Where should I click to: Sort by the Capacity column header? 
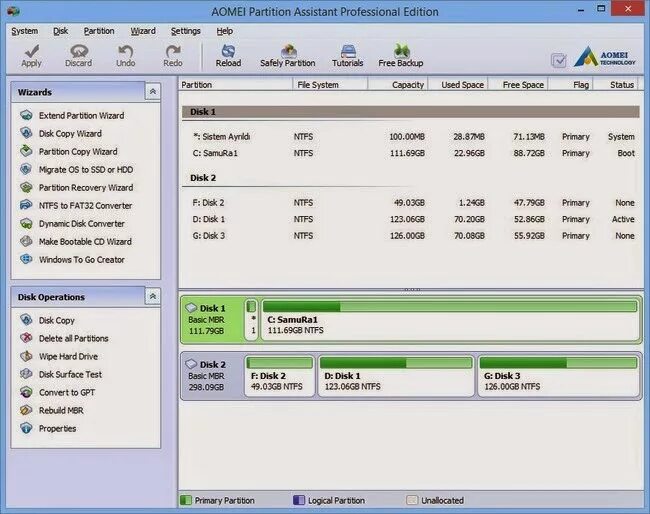tap(398, 85)
